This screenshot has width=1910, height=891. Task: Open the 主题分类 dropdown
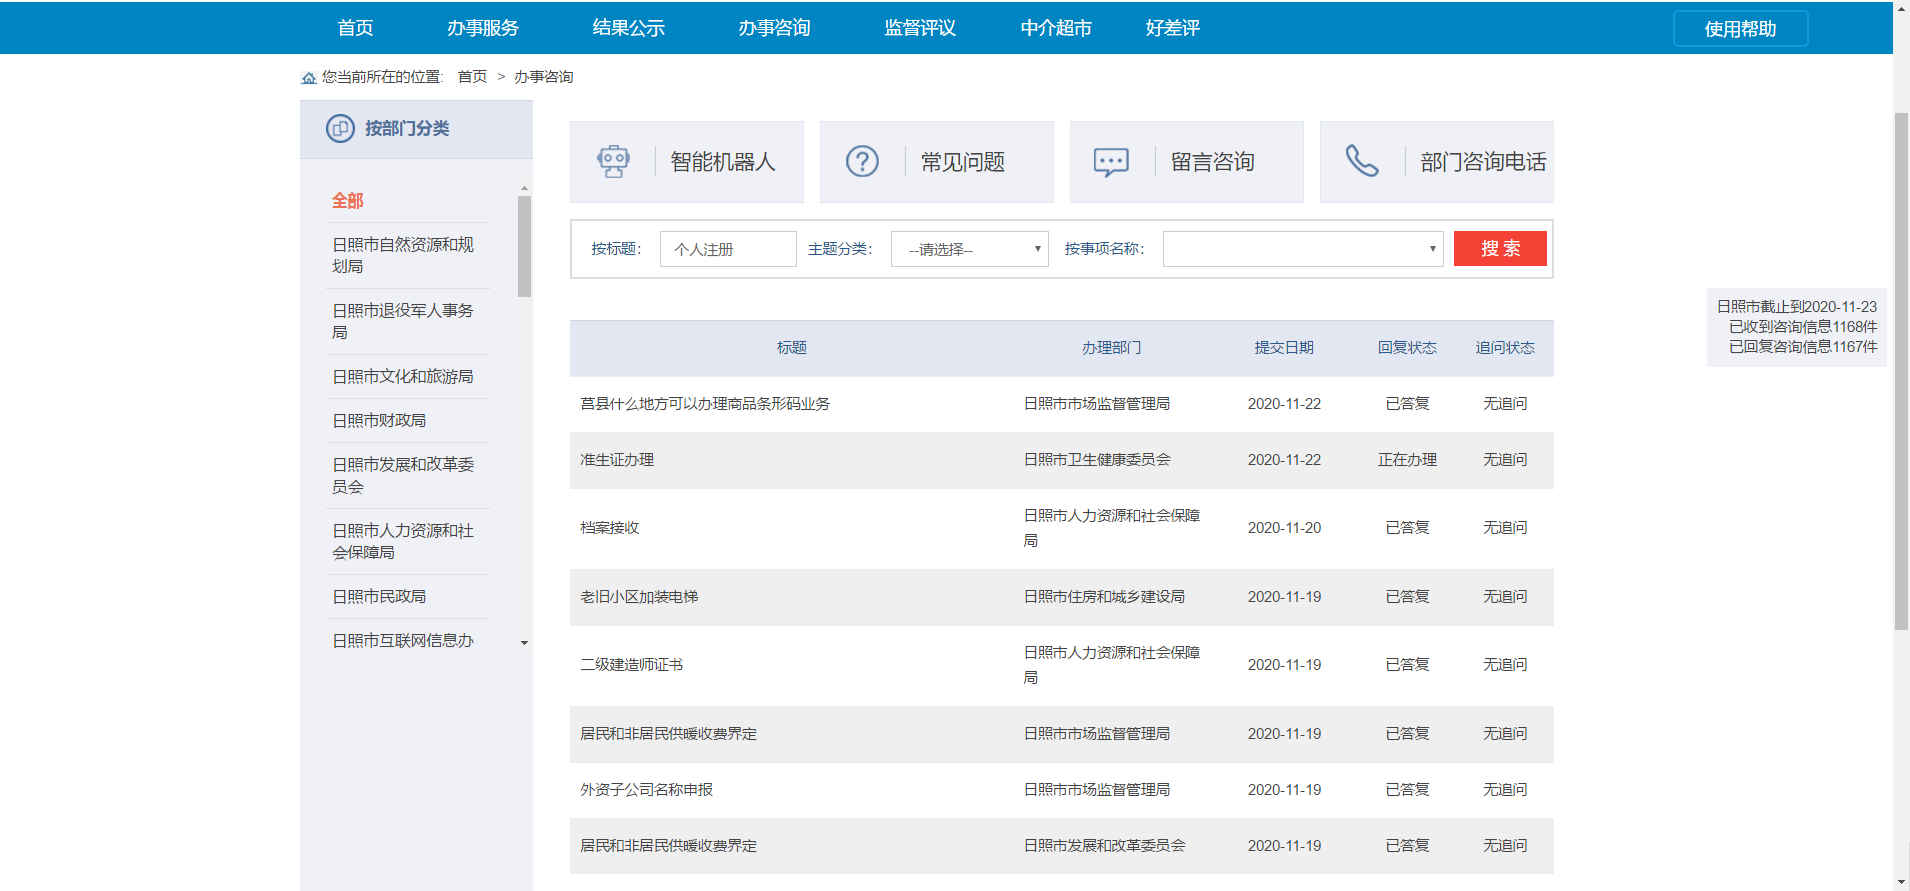point(969,249)
